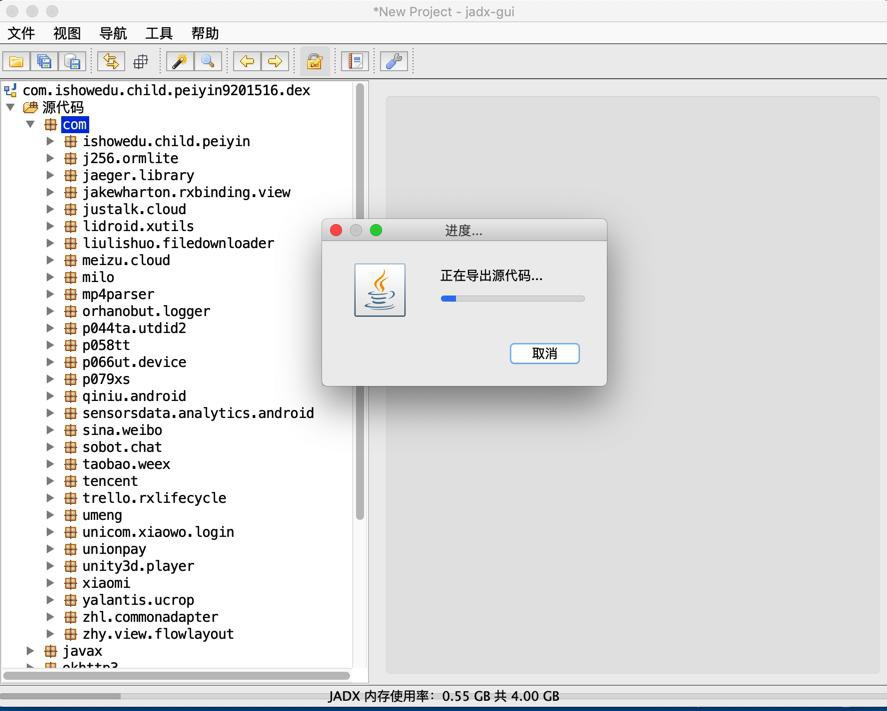The width and height of the screenshot is (887, 711).
Task: Click the open file folder toolbar icon
Action: click(x=16, y=61)
